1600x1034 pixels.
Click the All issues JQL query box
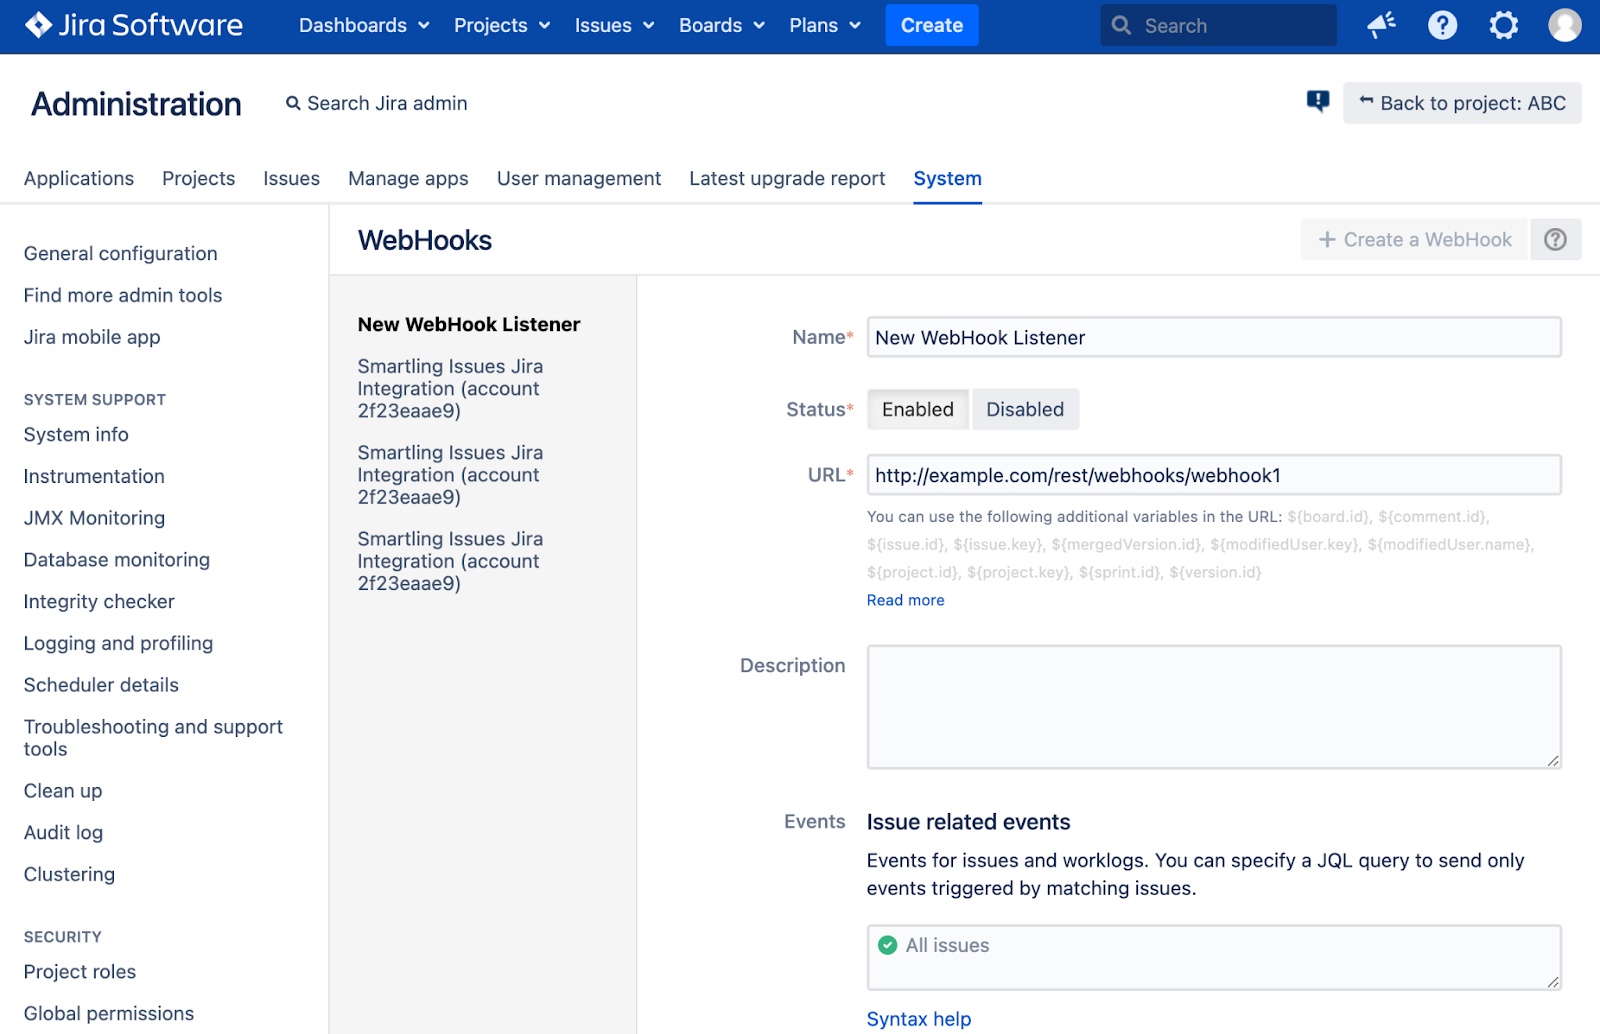(x=1213, y=957)
